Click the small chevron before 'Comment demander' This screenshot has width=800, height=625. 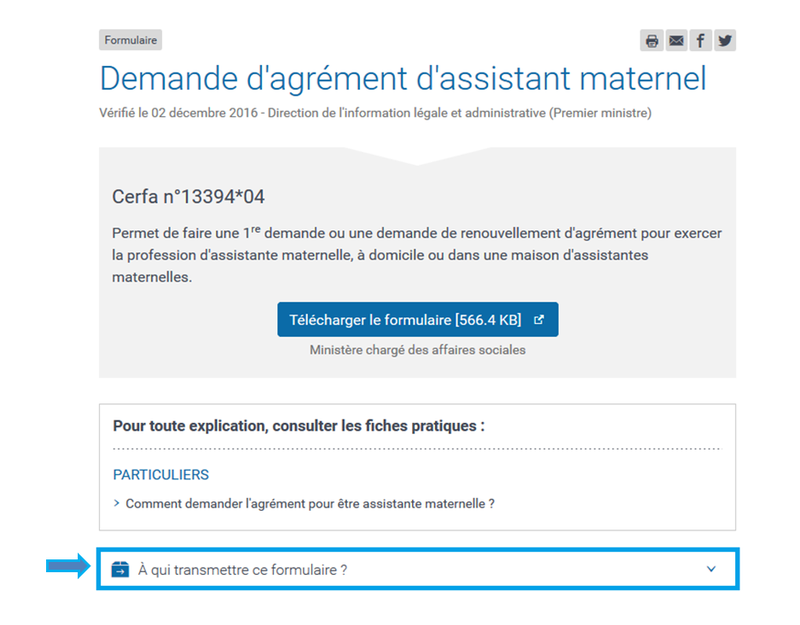pos(117,504)
